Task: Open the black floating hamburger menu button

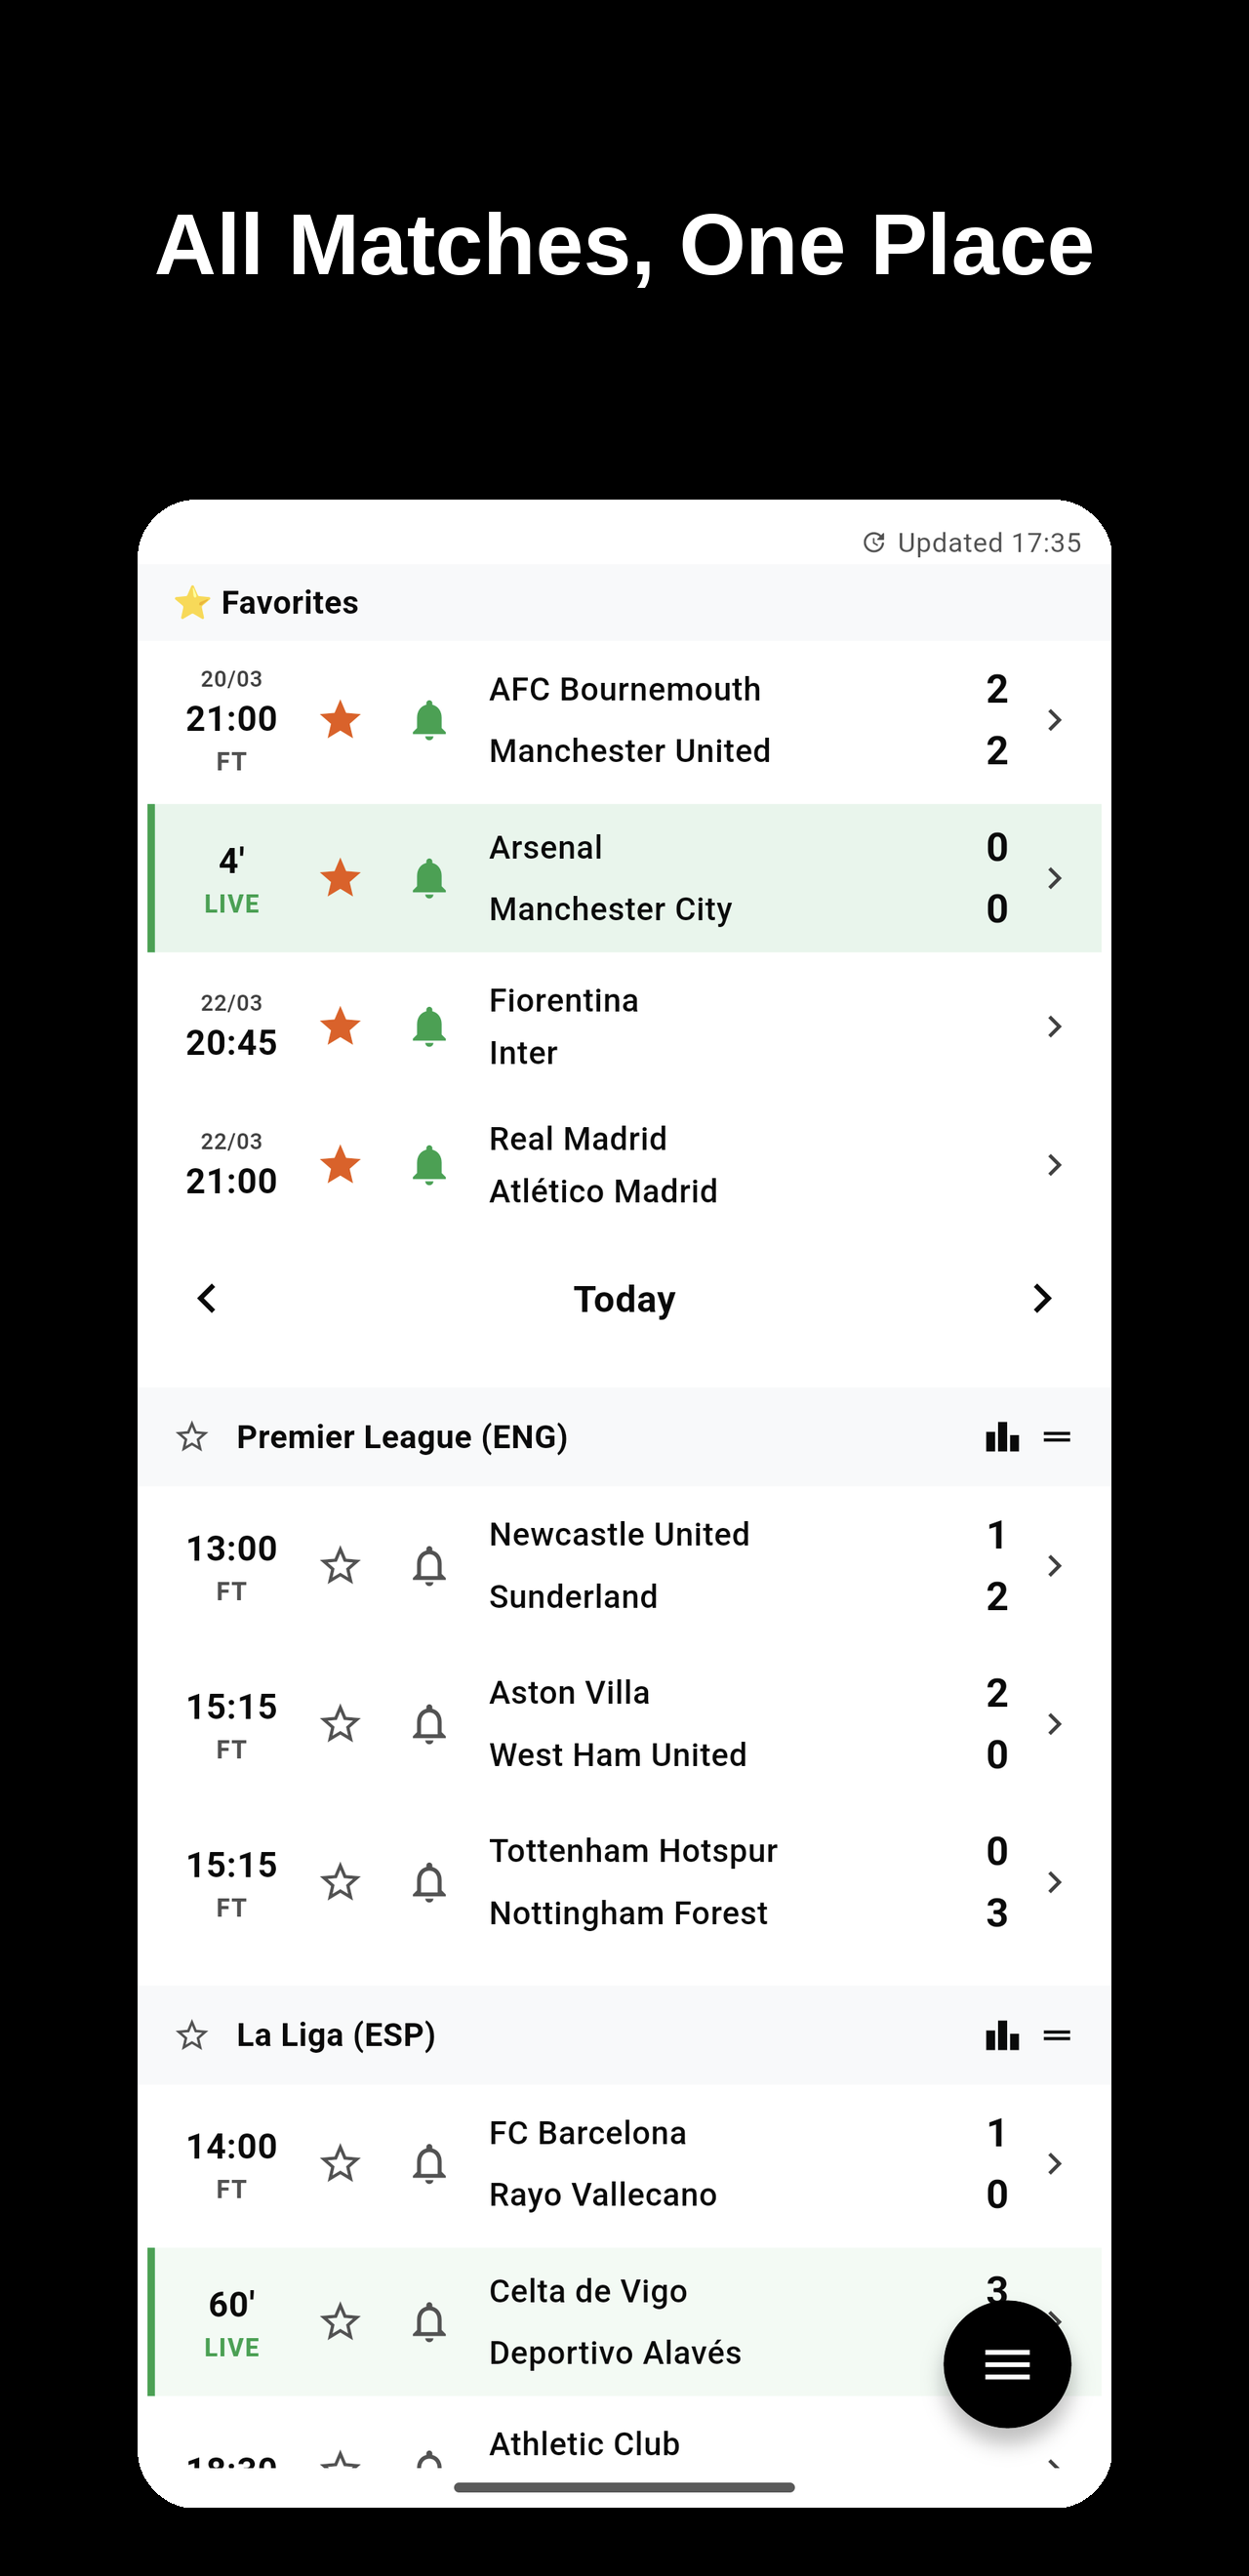Action: tap(1006, 2364)
